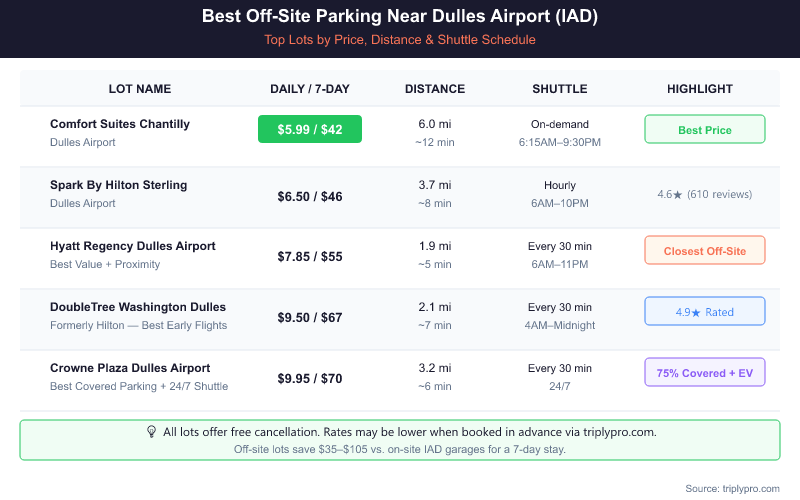Click the DAILY / 7-DAY column header

point(310,89)
